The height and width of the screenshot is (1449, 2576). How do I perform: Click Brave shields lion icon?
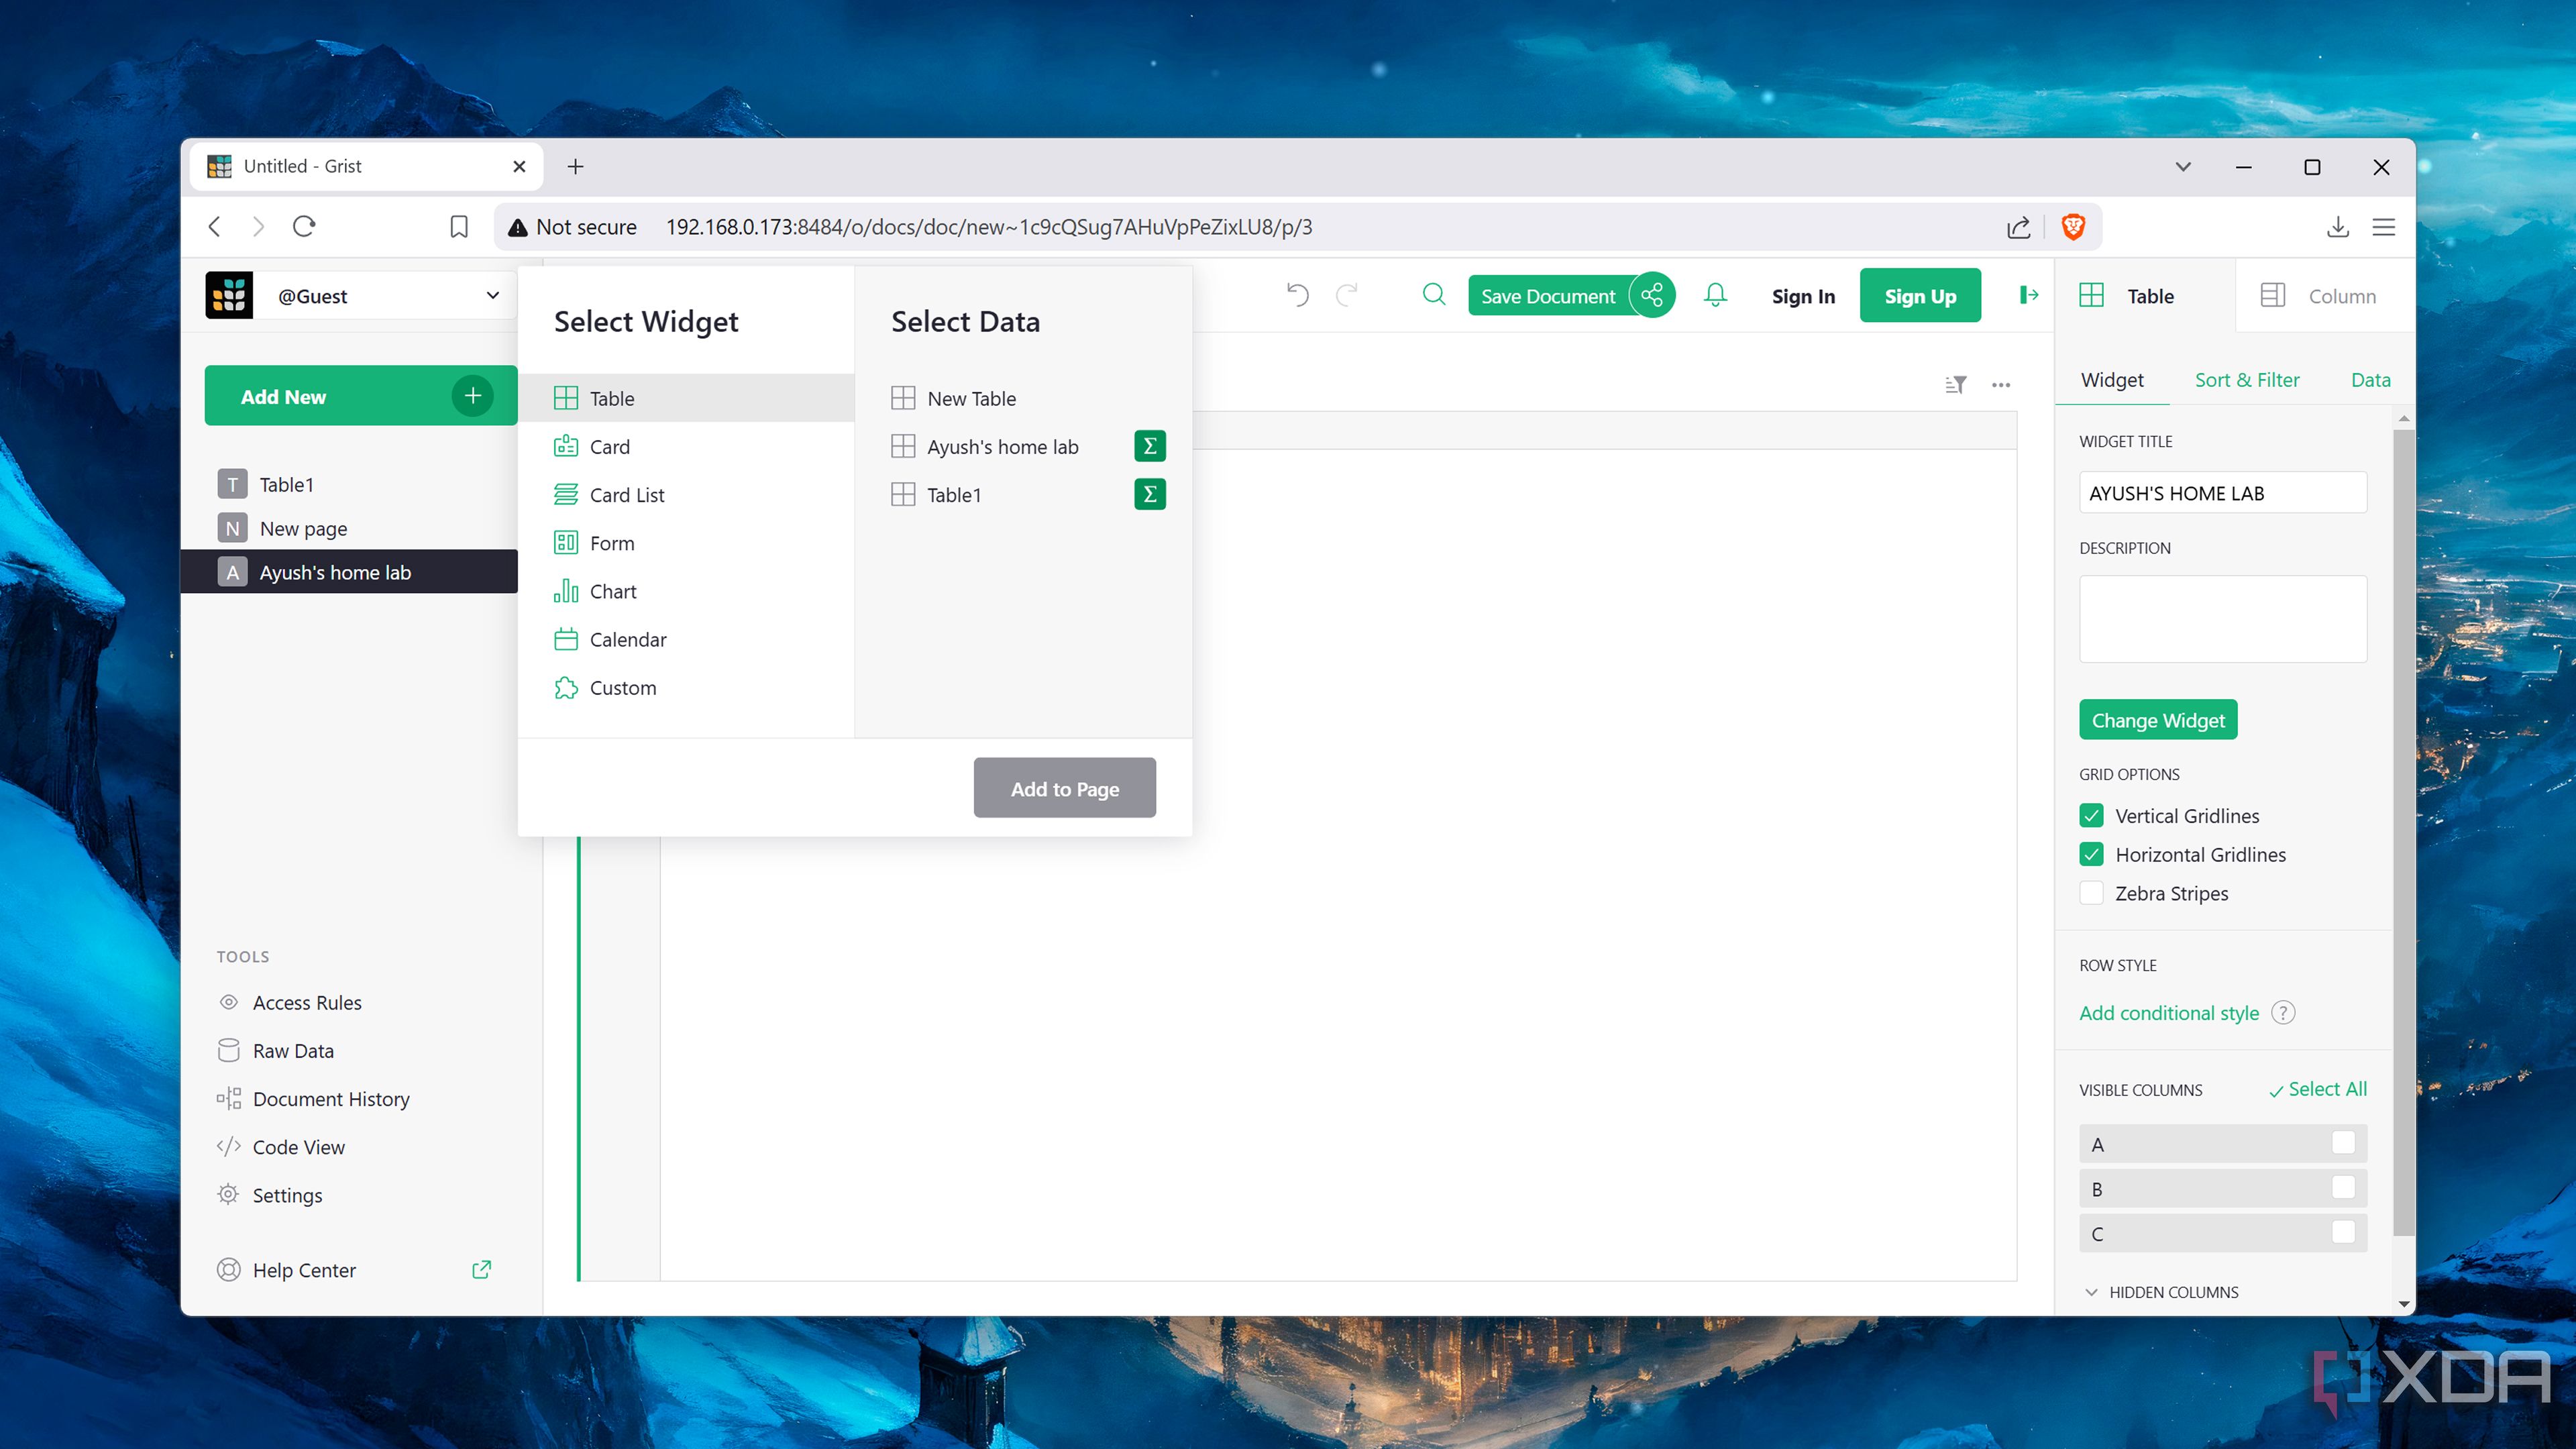click(2072, 227)
